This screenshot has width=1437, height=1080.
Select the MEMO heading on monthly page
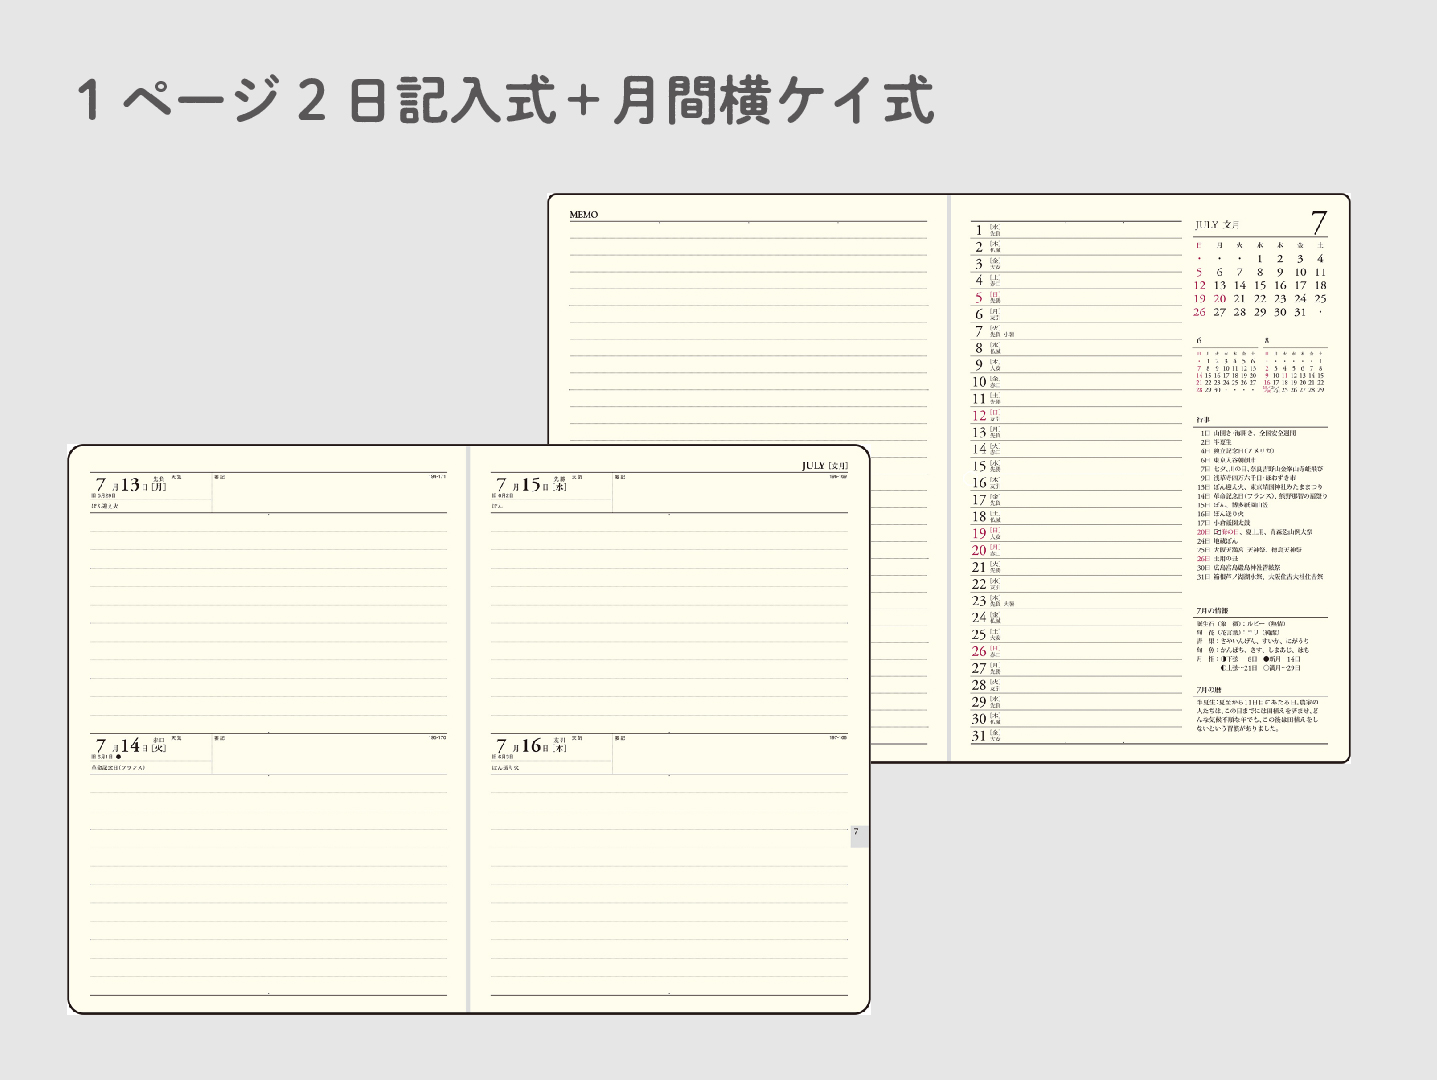click(584, 215)
